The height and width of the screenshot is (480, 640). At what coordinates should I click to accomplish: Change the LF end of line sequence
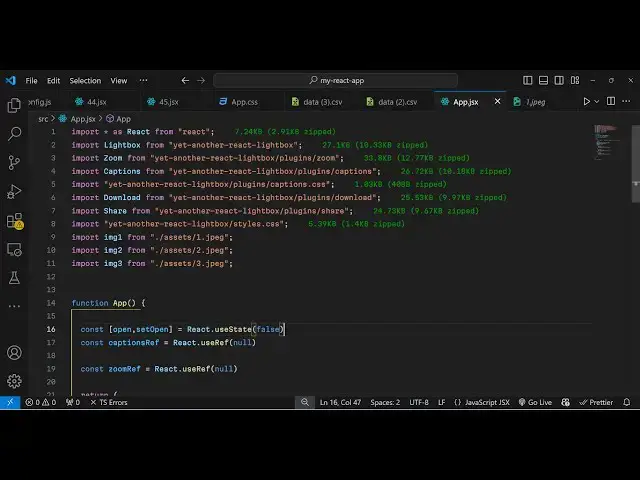[x=441, y=402]
